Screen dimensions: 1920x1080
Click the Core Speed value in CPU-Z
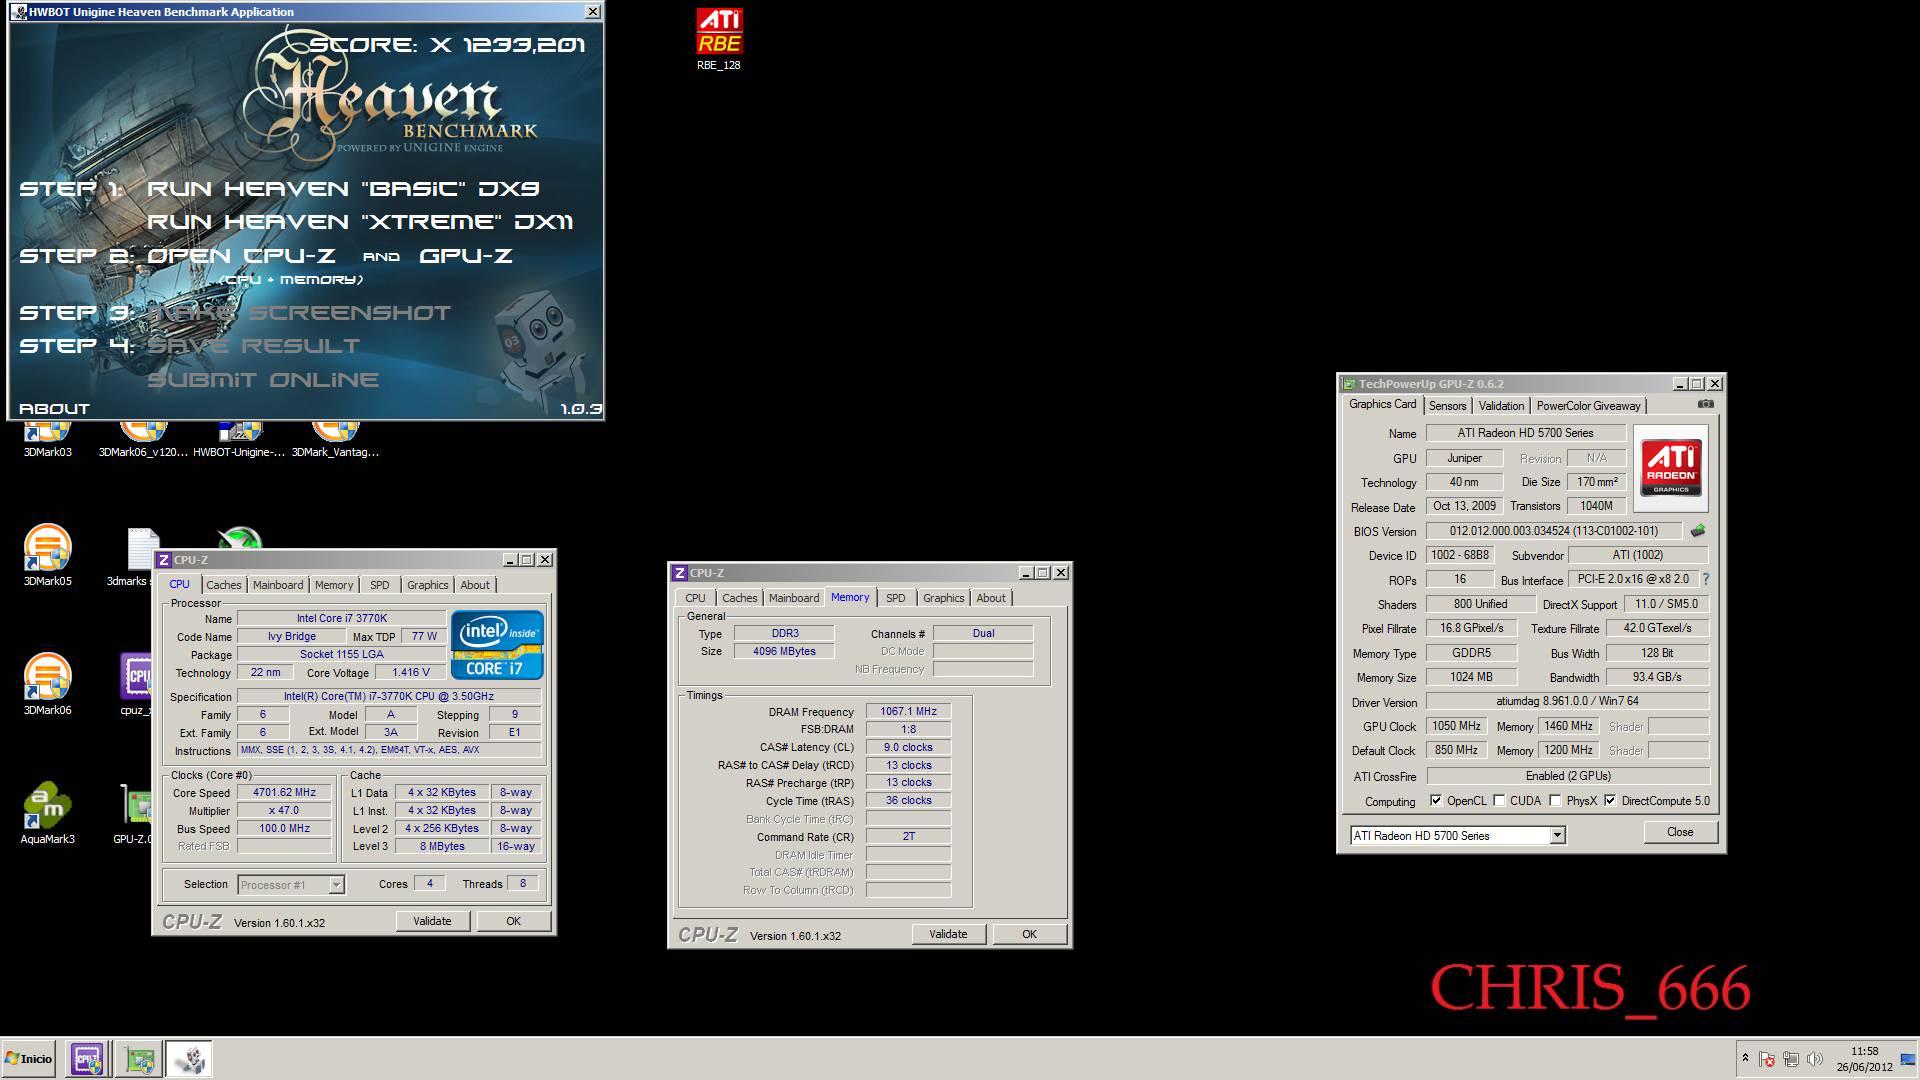coord(284,792)
